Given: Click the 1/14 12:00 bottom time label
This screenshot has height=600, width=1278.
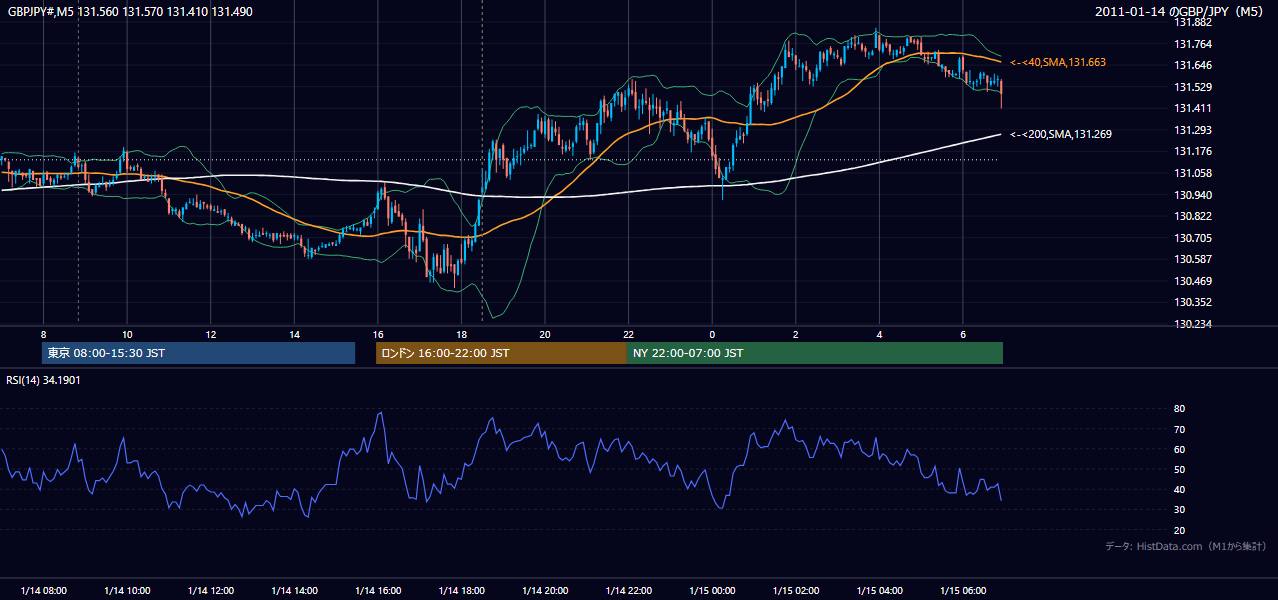Looking at the screenshot, I should pyautogui.click(x=211, y=591).
